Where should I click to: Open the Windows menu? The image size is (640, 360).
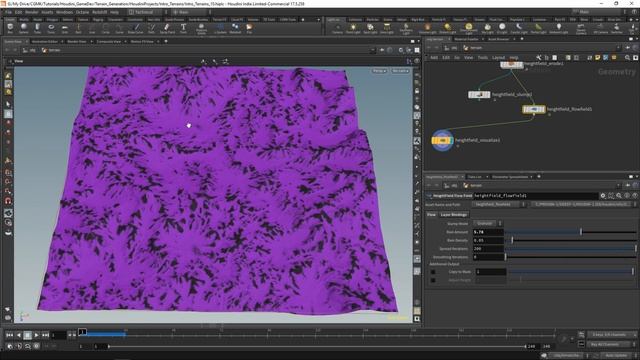[x=64, y=12]
